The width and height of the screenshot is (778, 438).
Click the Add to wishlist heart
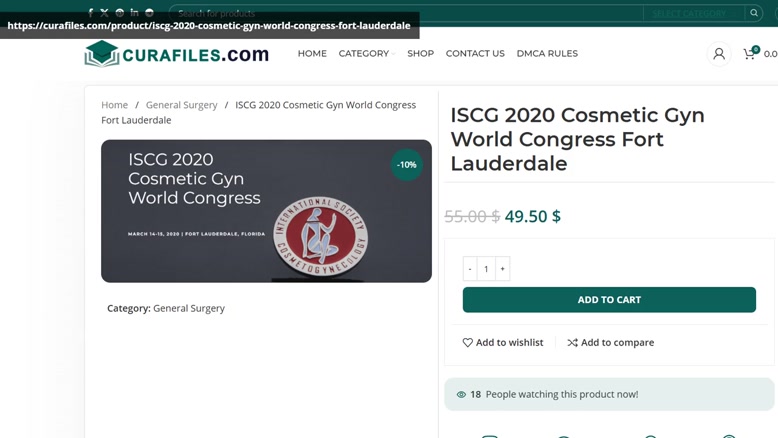click(x=467, y=342)
